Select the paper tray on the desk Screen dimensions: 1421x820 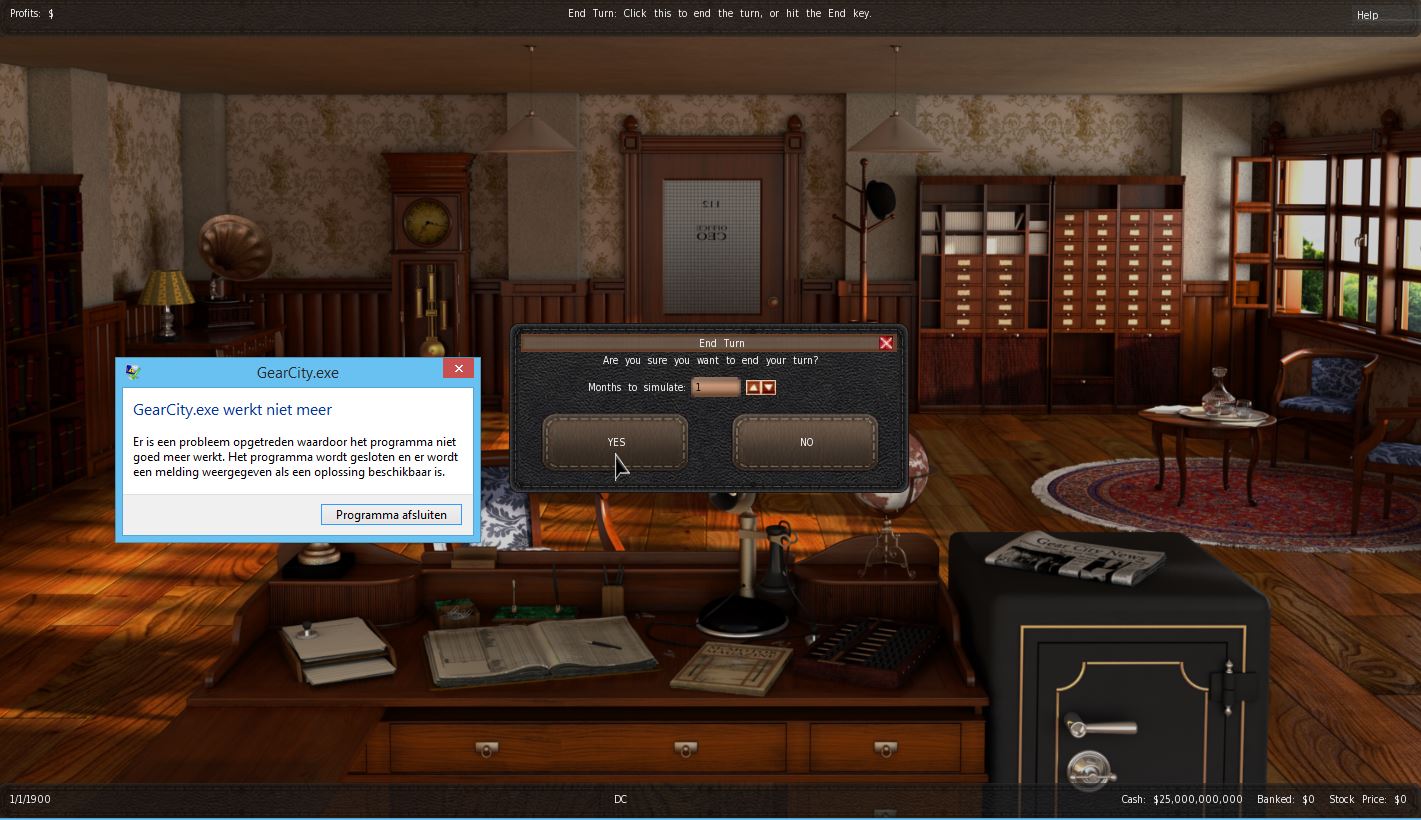point(335,648)
